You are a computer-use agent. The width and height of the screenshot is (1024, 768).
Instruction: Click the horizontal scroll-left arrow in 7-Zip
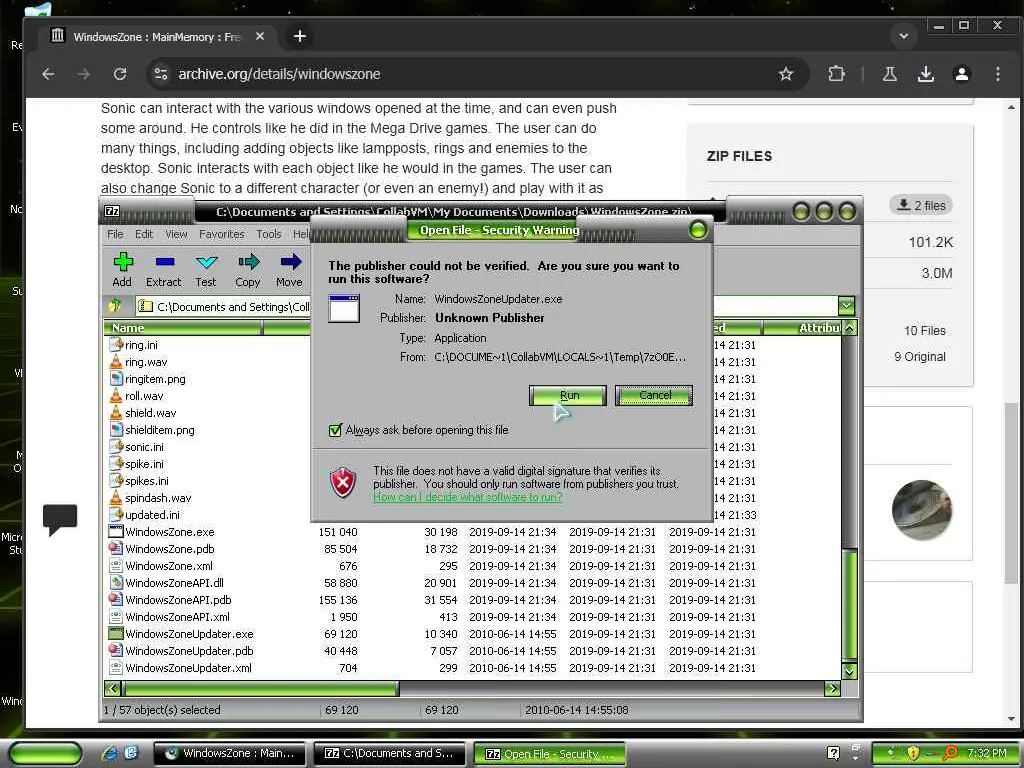(x=112, y=688)
